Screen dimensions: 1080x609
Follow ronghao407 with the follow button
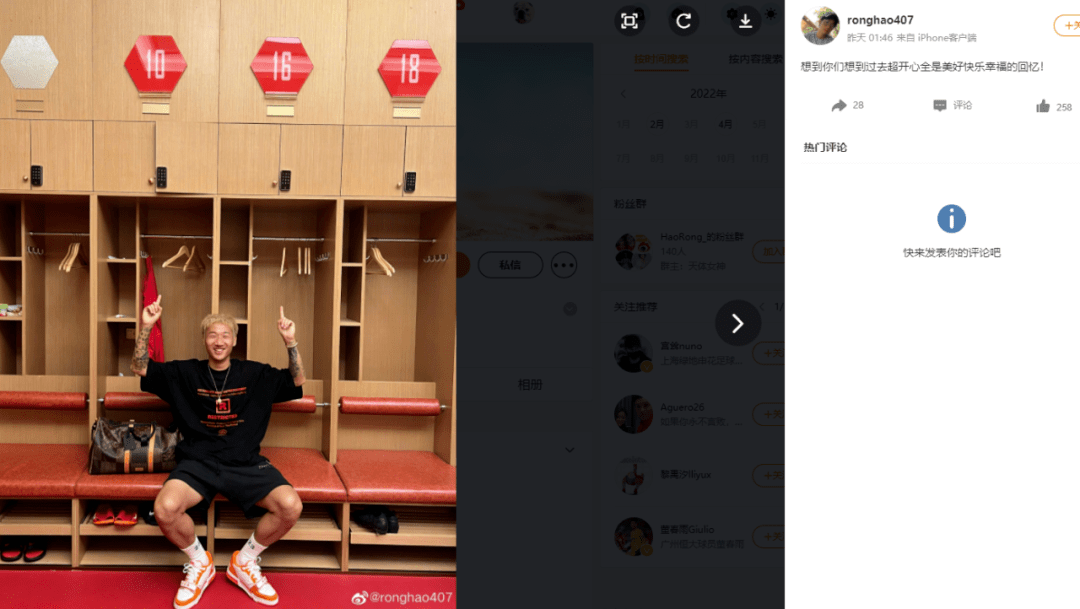(x=1067, y=25)
